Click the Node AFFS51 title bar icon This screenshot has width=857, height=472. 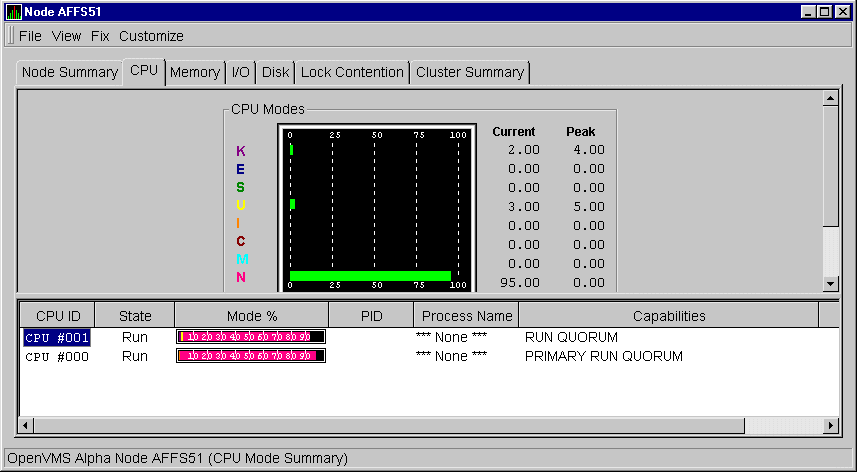click(13, 12)
